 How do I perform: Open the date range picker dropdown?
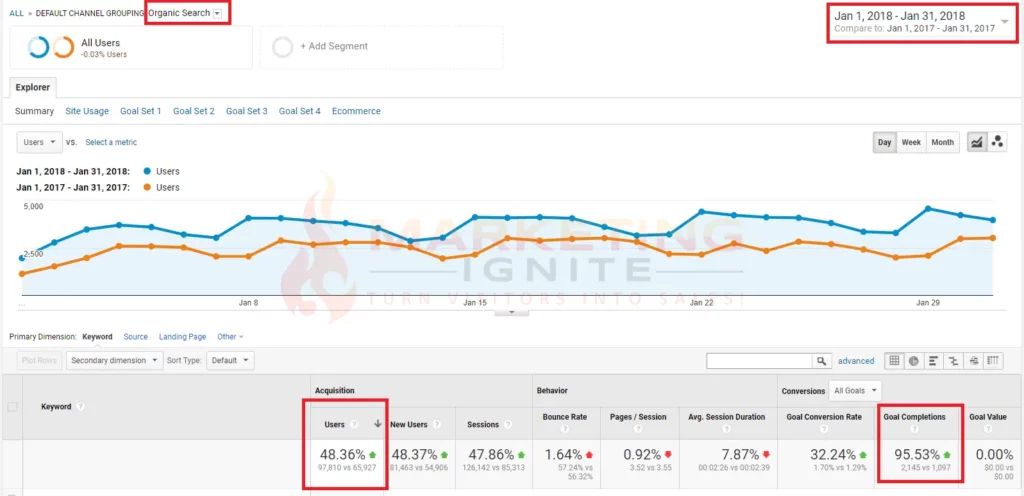pyautogui.click(x=1003, y=22)
